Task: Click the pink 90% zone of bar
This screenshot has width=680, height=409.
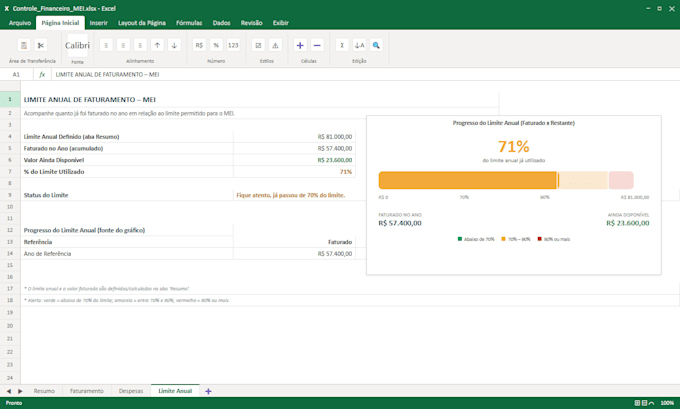Action: point(621,180)
